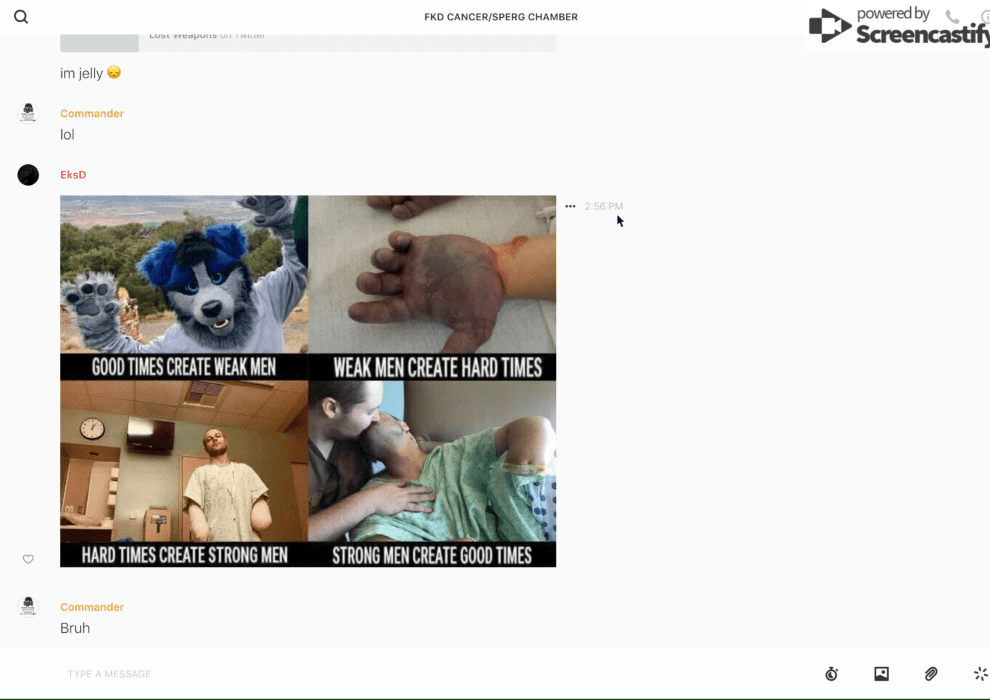Like EksD's image with the heart icon

point(28,559)
